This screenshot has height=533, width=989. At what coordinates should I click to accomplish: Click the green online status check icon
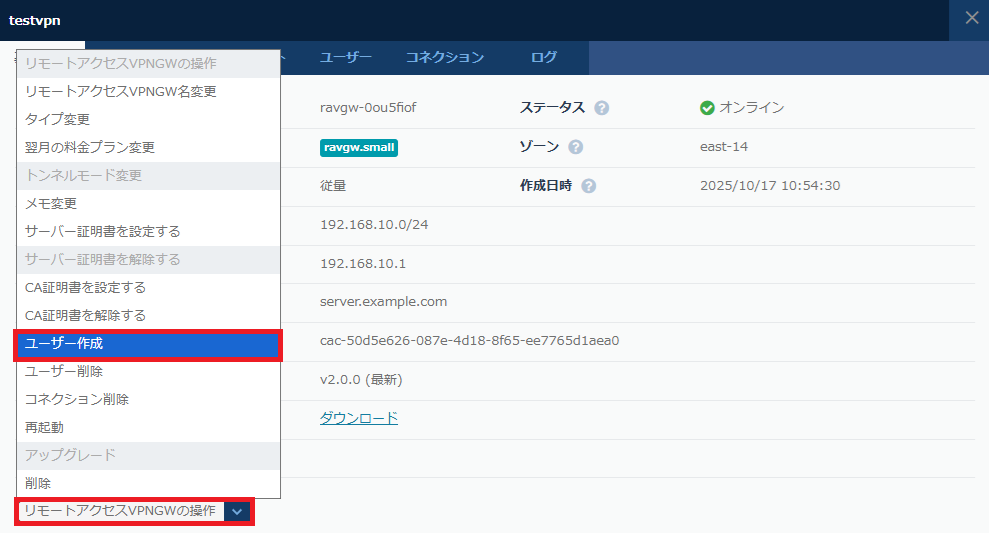[x=708, y=108]
